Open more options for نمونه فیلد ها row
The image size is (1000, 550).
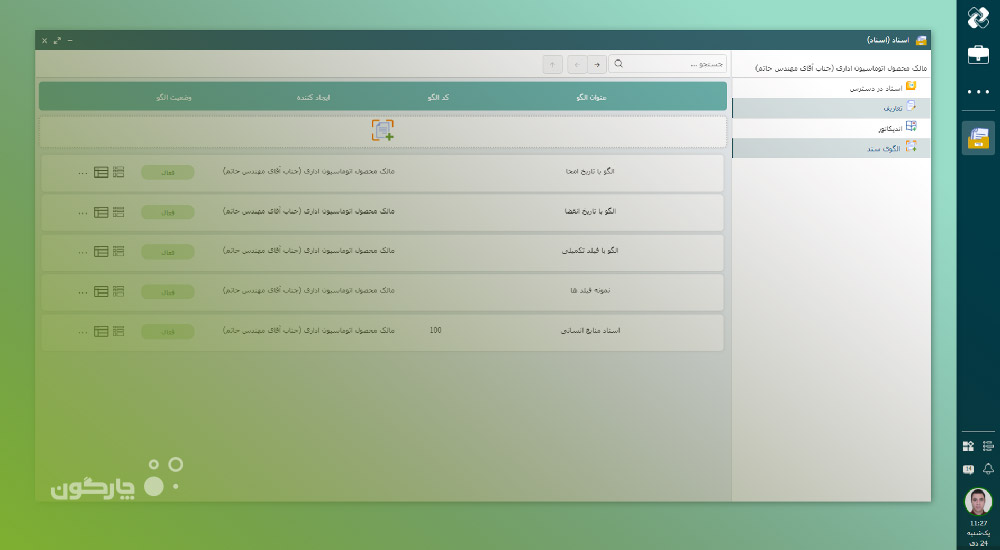coord(82,293)
